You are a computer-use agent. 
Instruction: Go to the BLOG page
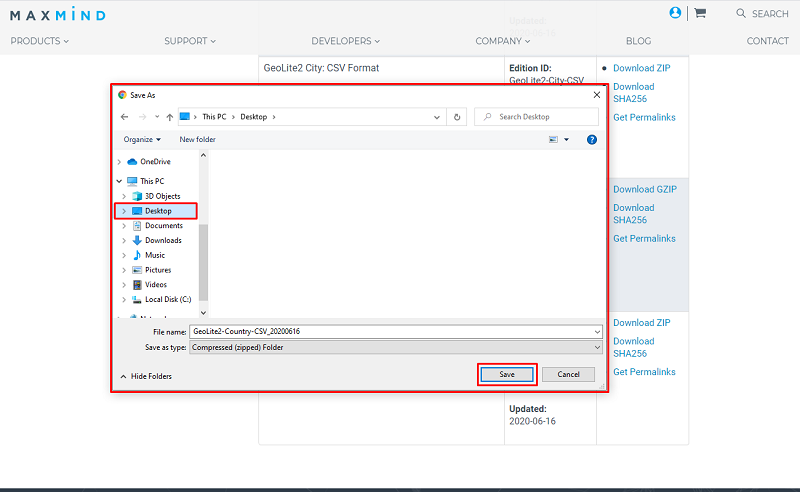pos(638,41)
